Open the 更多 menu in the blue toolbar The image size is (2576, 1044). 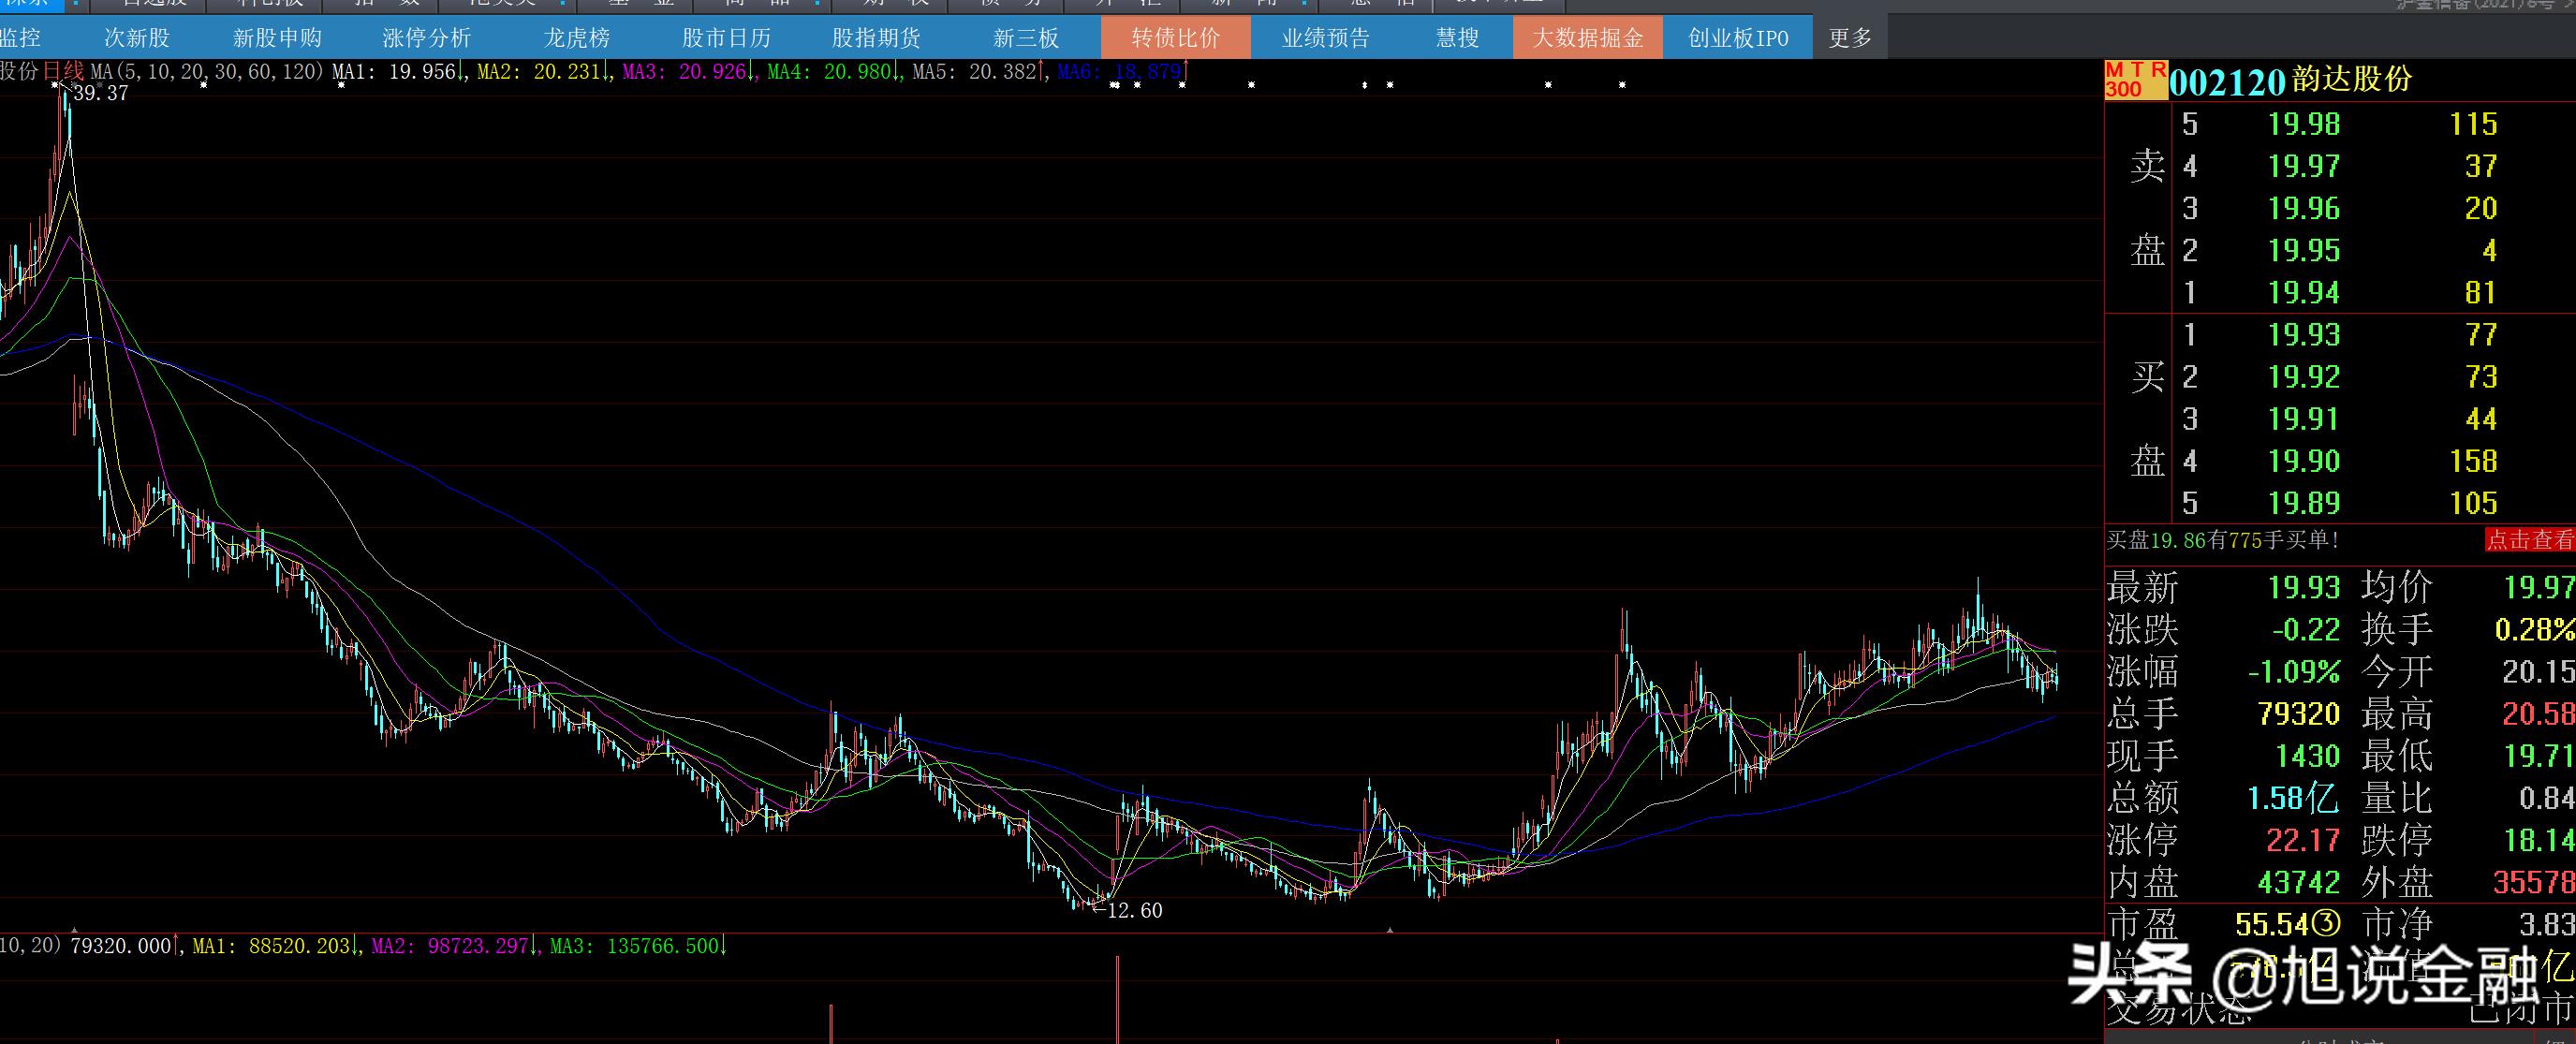point(1849,38)
